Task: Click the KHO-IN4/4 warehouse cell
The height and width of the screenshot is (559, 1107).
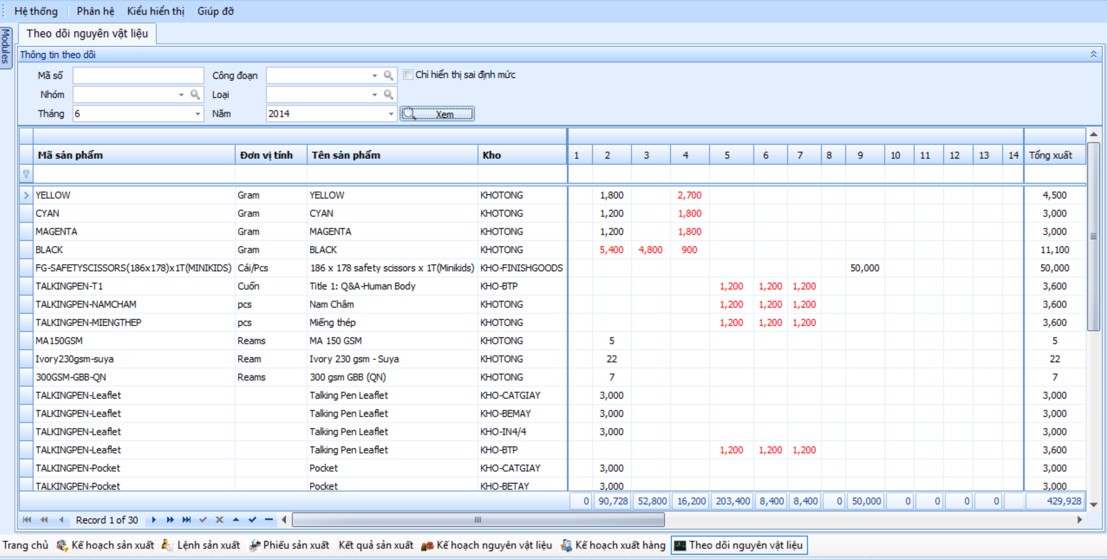Action: [x=522, y=432]
